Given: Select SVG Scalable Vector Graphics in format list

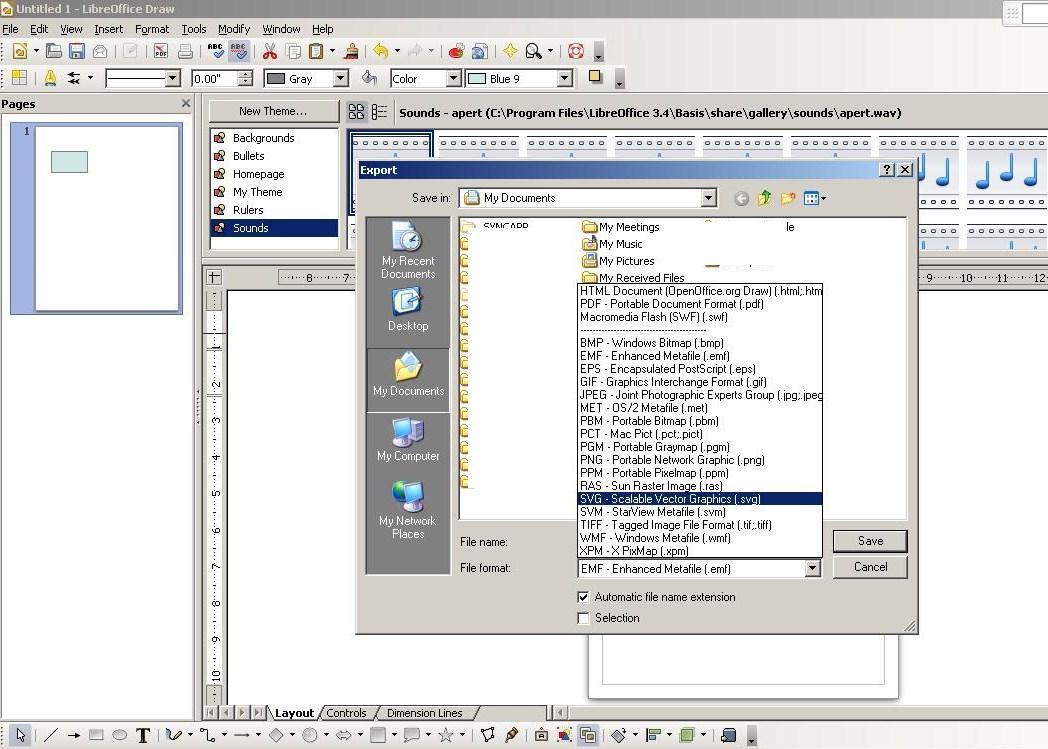Looking at the screenshot, I should pos(699,498).
